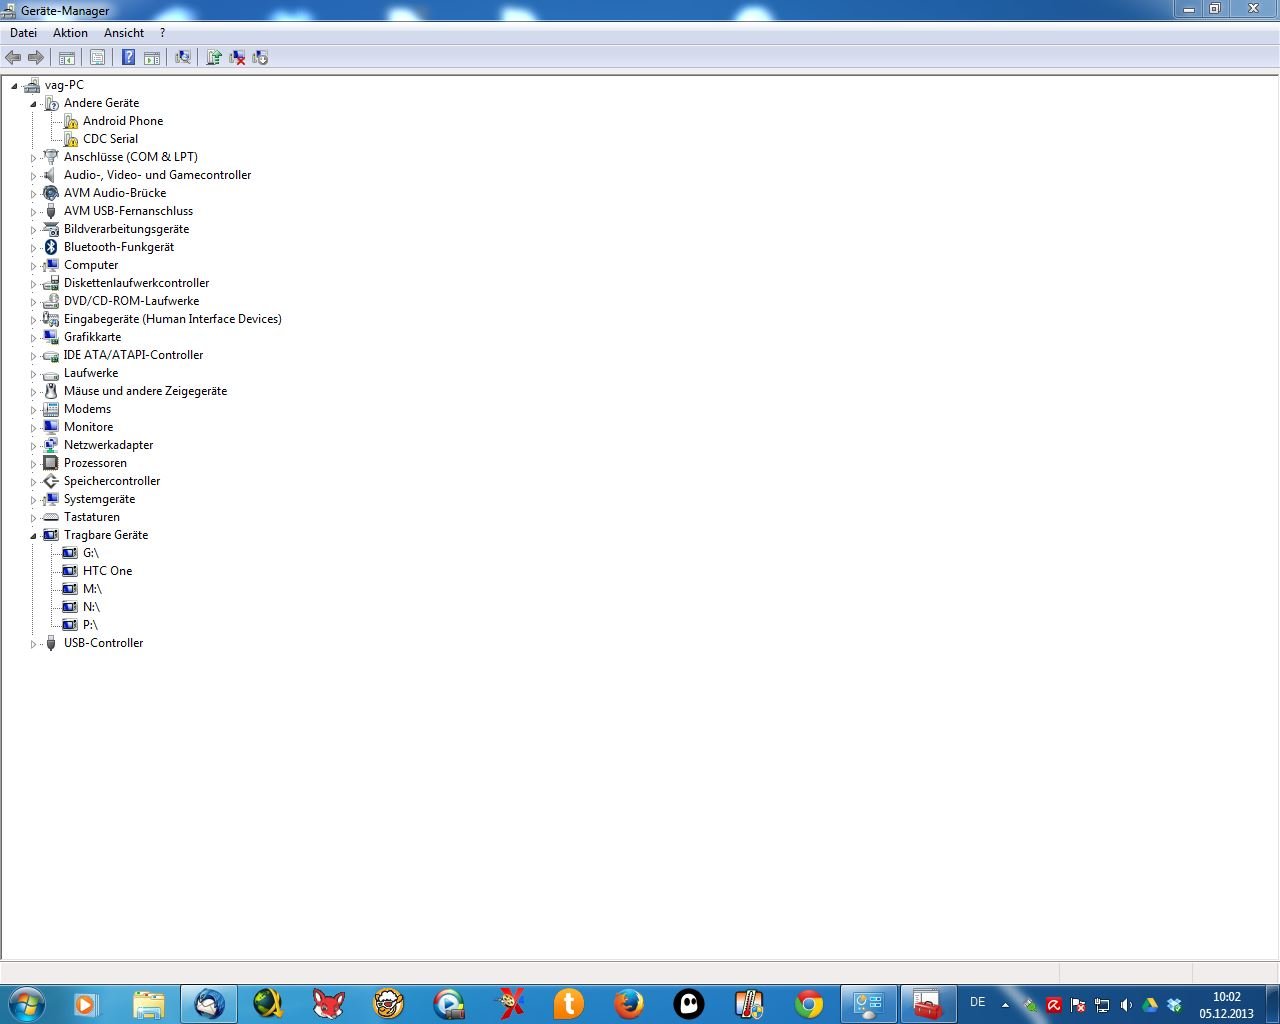
Task: Expand the Bluetooth-Funkgerät category
Action: 33,248
